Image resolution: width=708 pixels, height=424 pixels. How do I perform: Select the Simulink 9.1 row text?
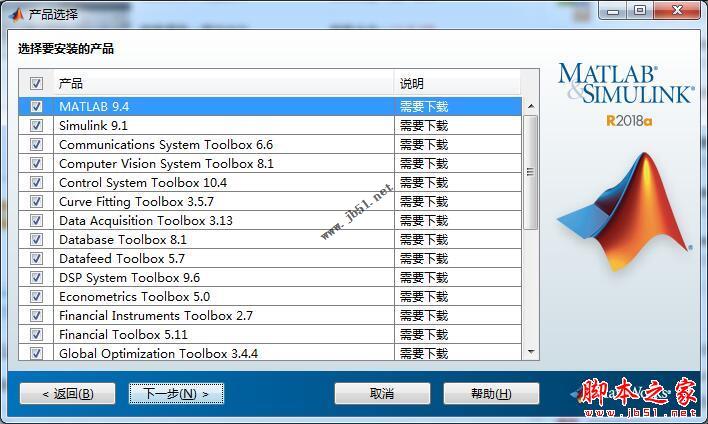93,126
